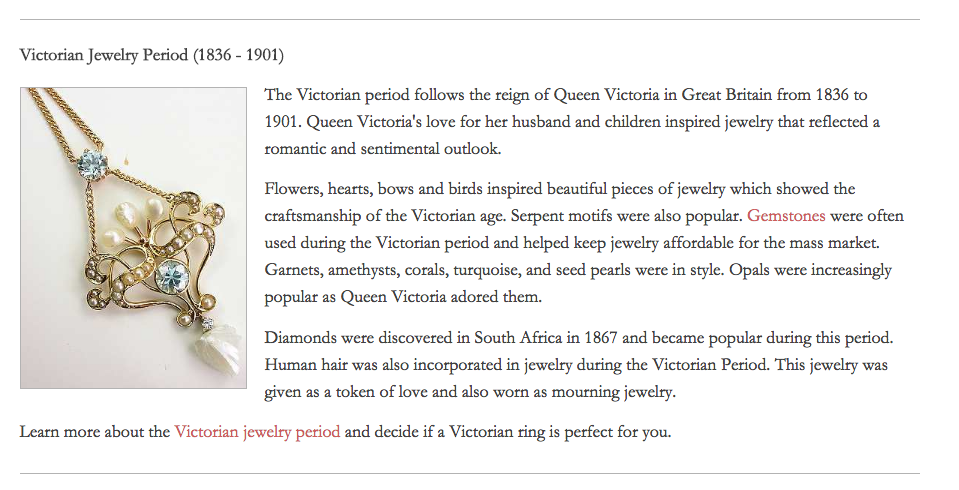Click the words 'romantic and sentimental outlook'
Viewport: 959px width, 490px height.
point(382,149)
